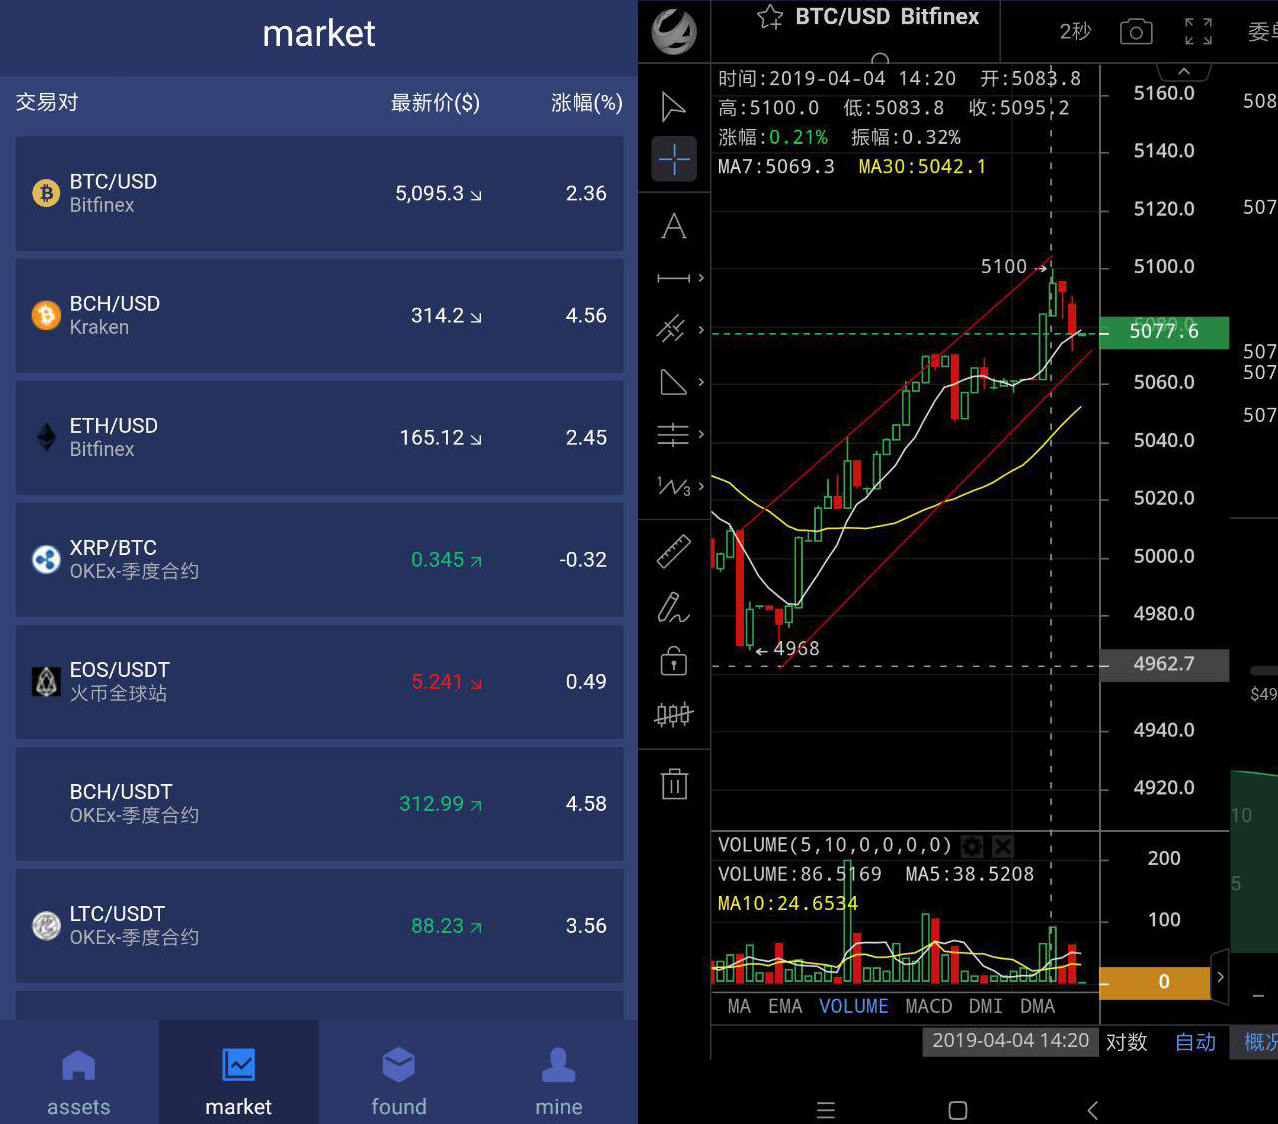Expand wave pattern tool submenu arrow
The height and width of the screenshot is (1124, 1278).
coord(701,486)
